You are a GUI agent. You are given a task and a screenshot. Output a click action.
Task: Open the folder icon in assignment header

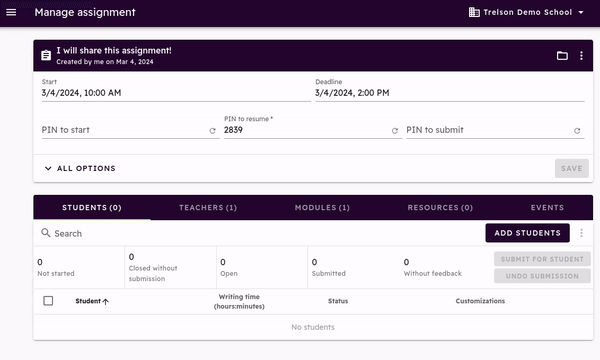(562, 56)
